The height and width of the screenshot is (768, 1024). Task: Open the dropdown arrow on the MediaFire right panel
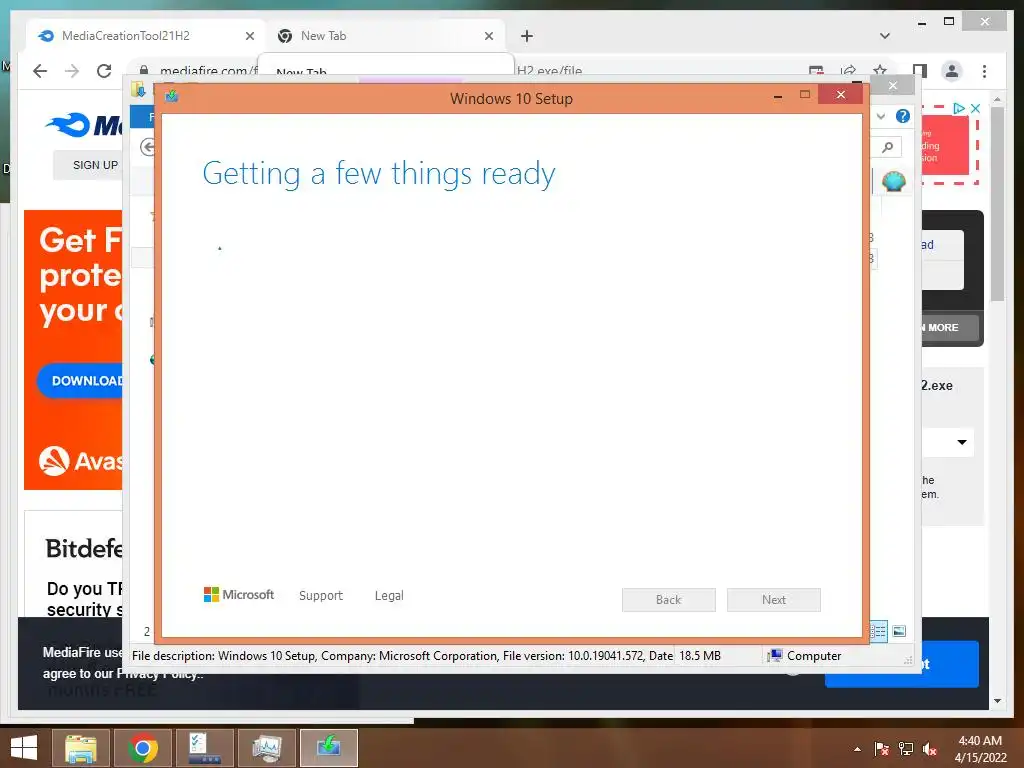[x=962, y=442]
